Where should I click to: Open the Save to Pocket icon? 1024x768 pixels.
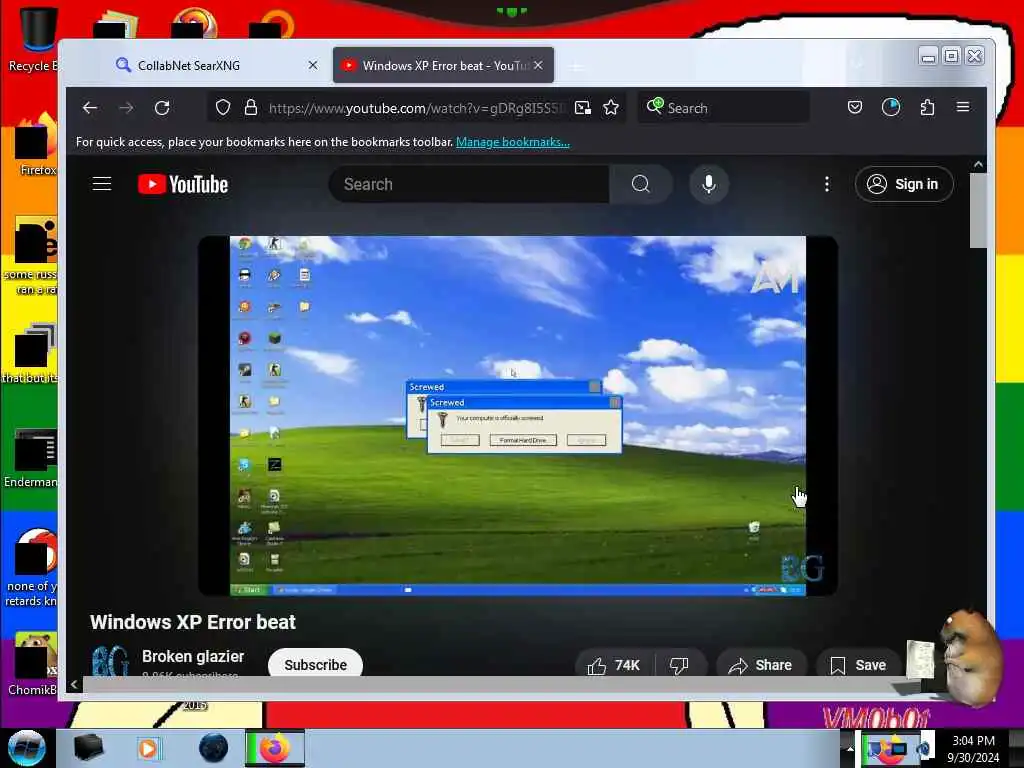855,107
